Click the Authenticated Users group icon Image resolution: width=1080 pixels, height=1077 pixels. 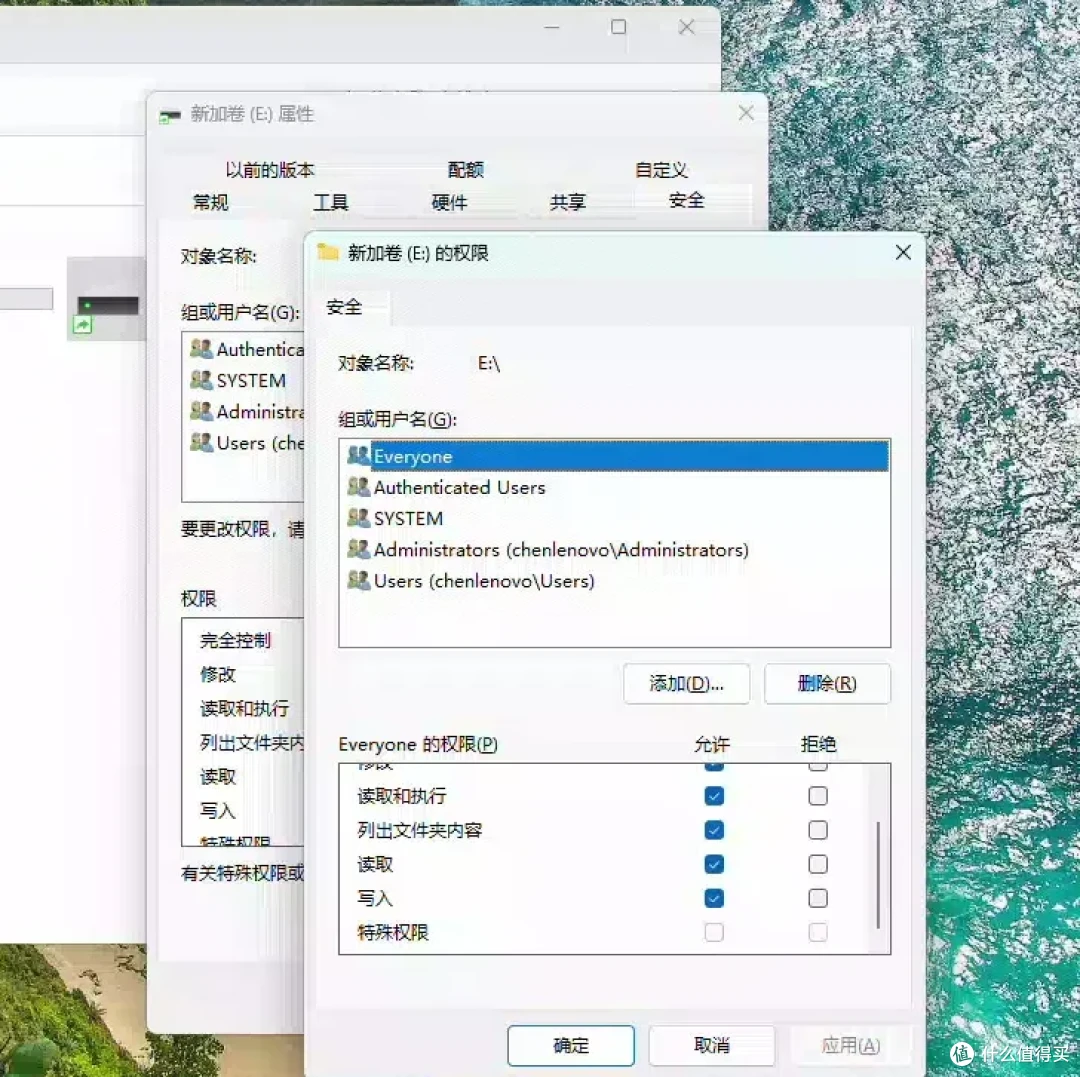pos(359,487)
